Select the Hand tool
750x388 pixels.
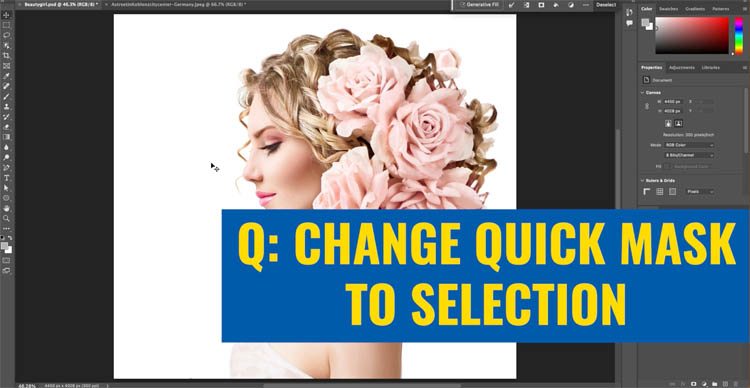click(7, 208)
